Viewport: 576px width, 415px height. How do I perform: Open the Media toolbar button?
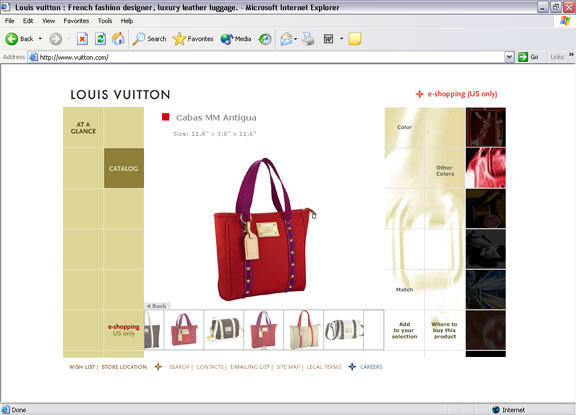[x=236, y=39]
